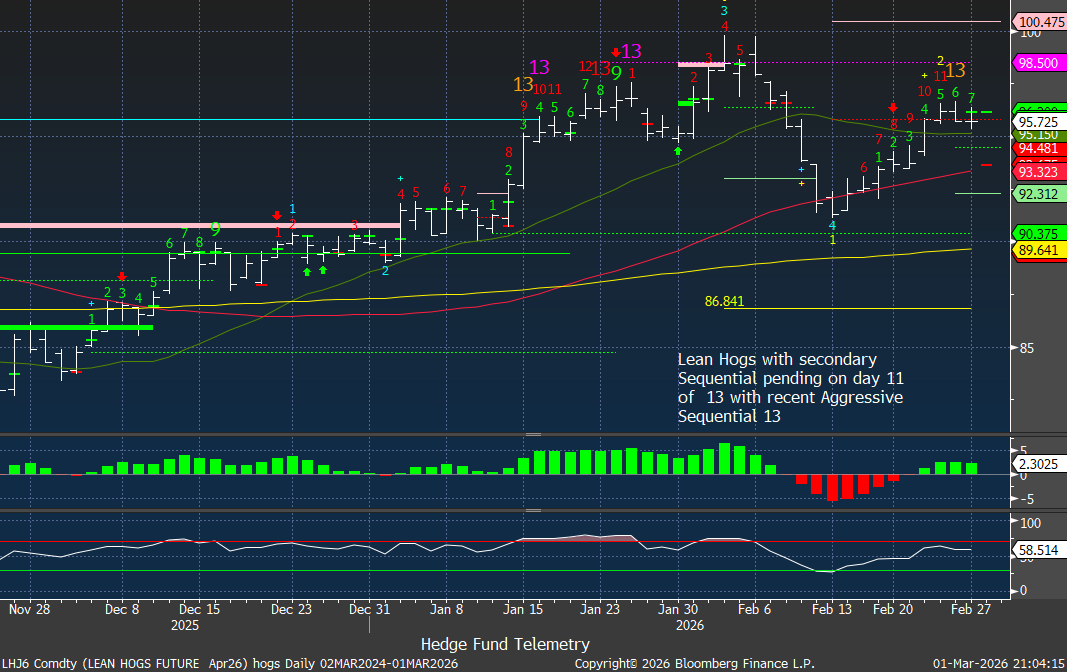Click the green up arrow below the Jan 30 bars
The image size is (1067, 672).
678,150
